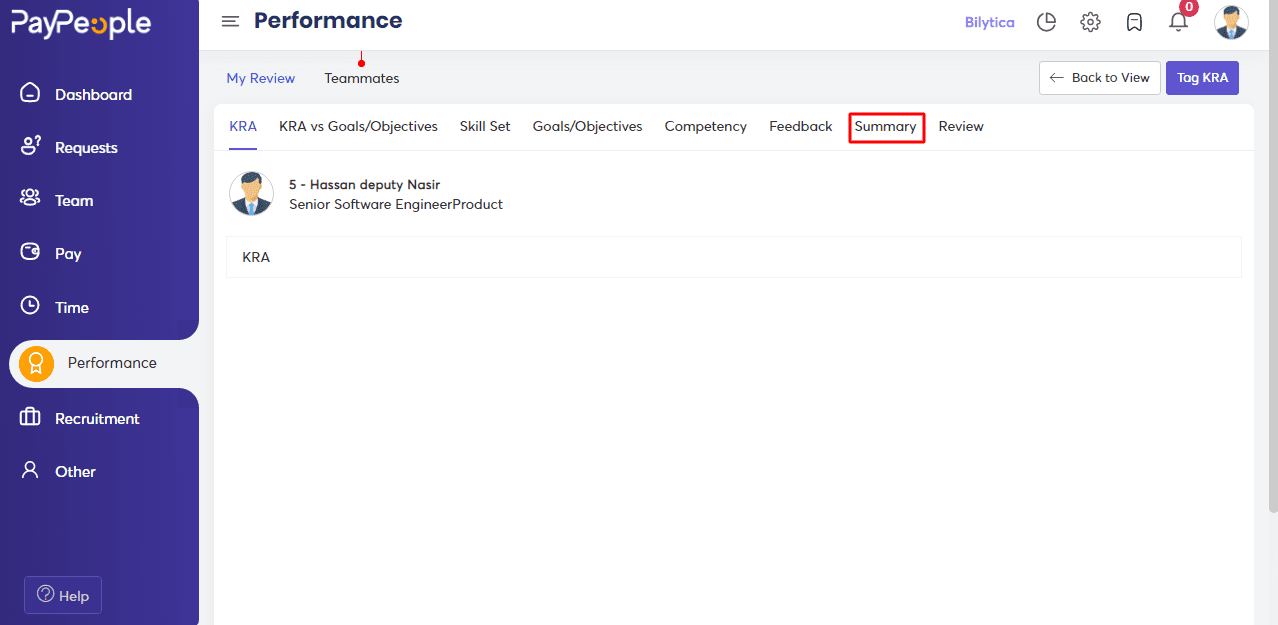Open the Bilytica company link
The width and height of the screenshot is (1278, 625).
[x=989, y=22]
